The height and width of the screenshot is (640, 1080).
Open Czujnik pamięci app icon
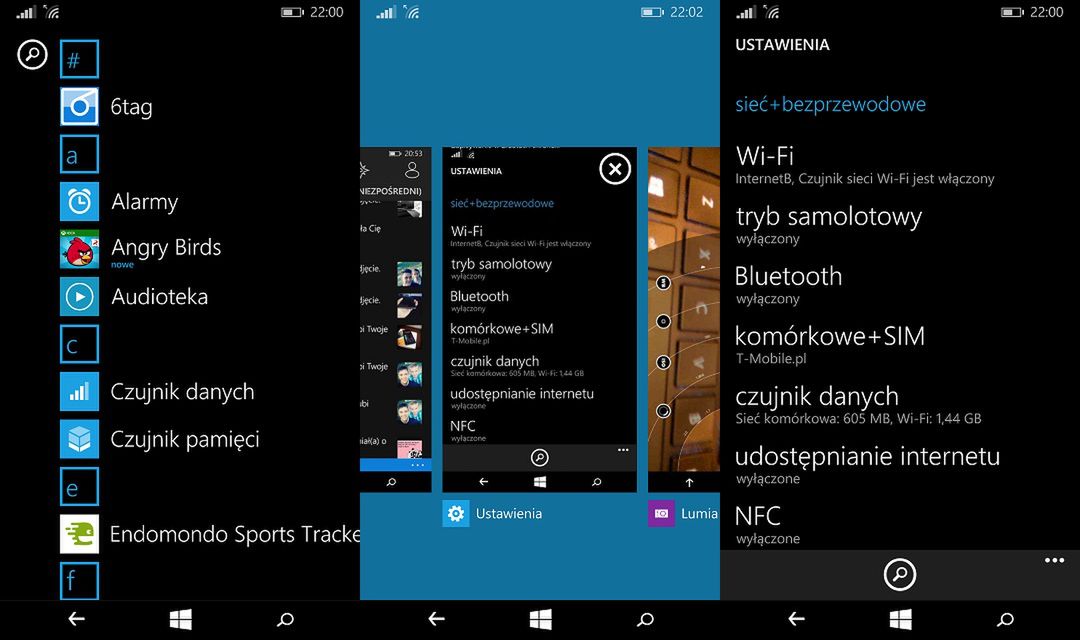[x=79, y=439]
